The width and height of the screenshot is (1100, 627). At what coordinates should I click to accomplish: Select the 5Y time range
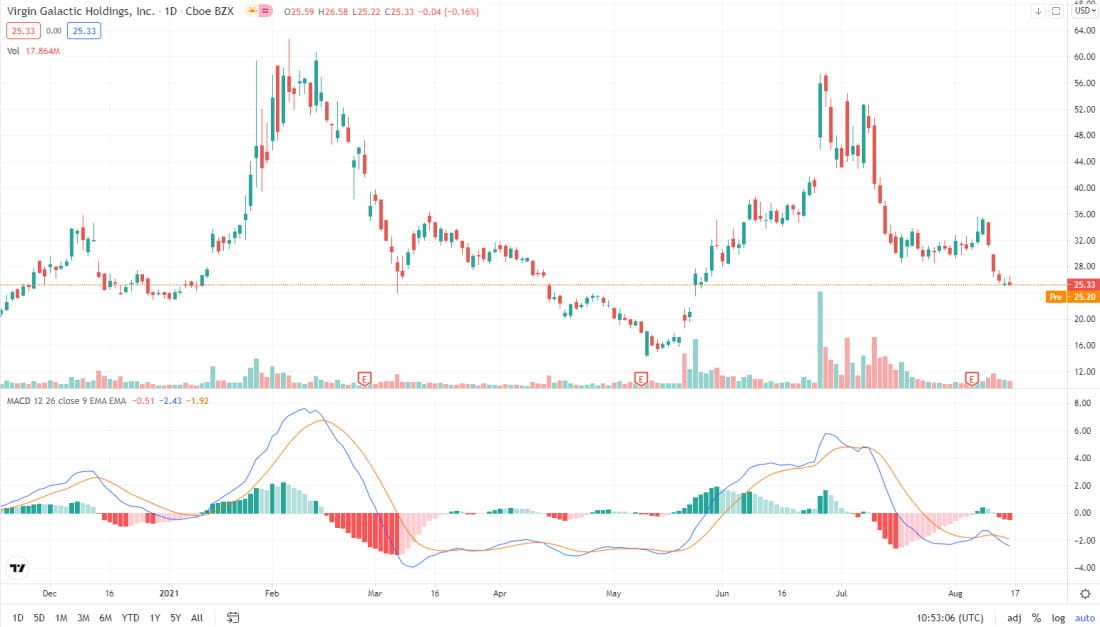(x=175, y=618)
